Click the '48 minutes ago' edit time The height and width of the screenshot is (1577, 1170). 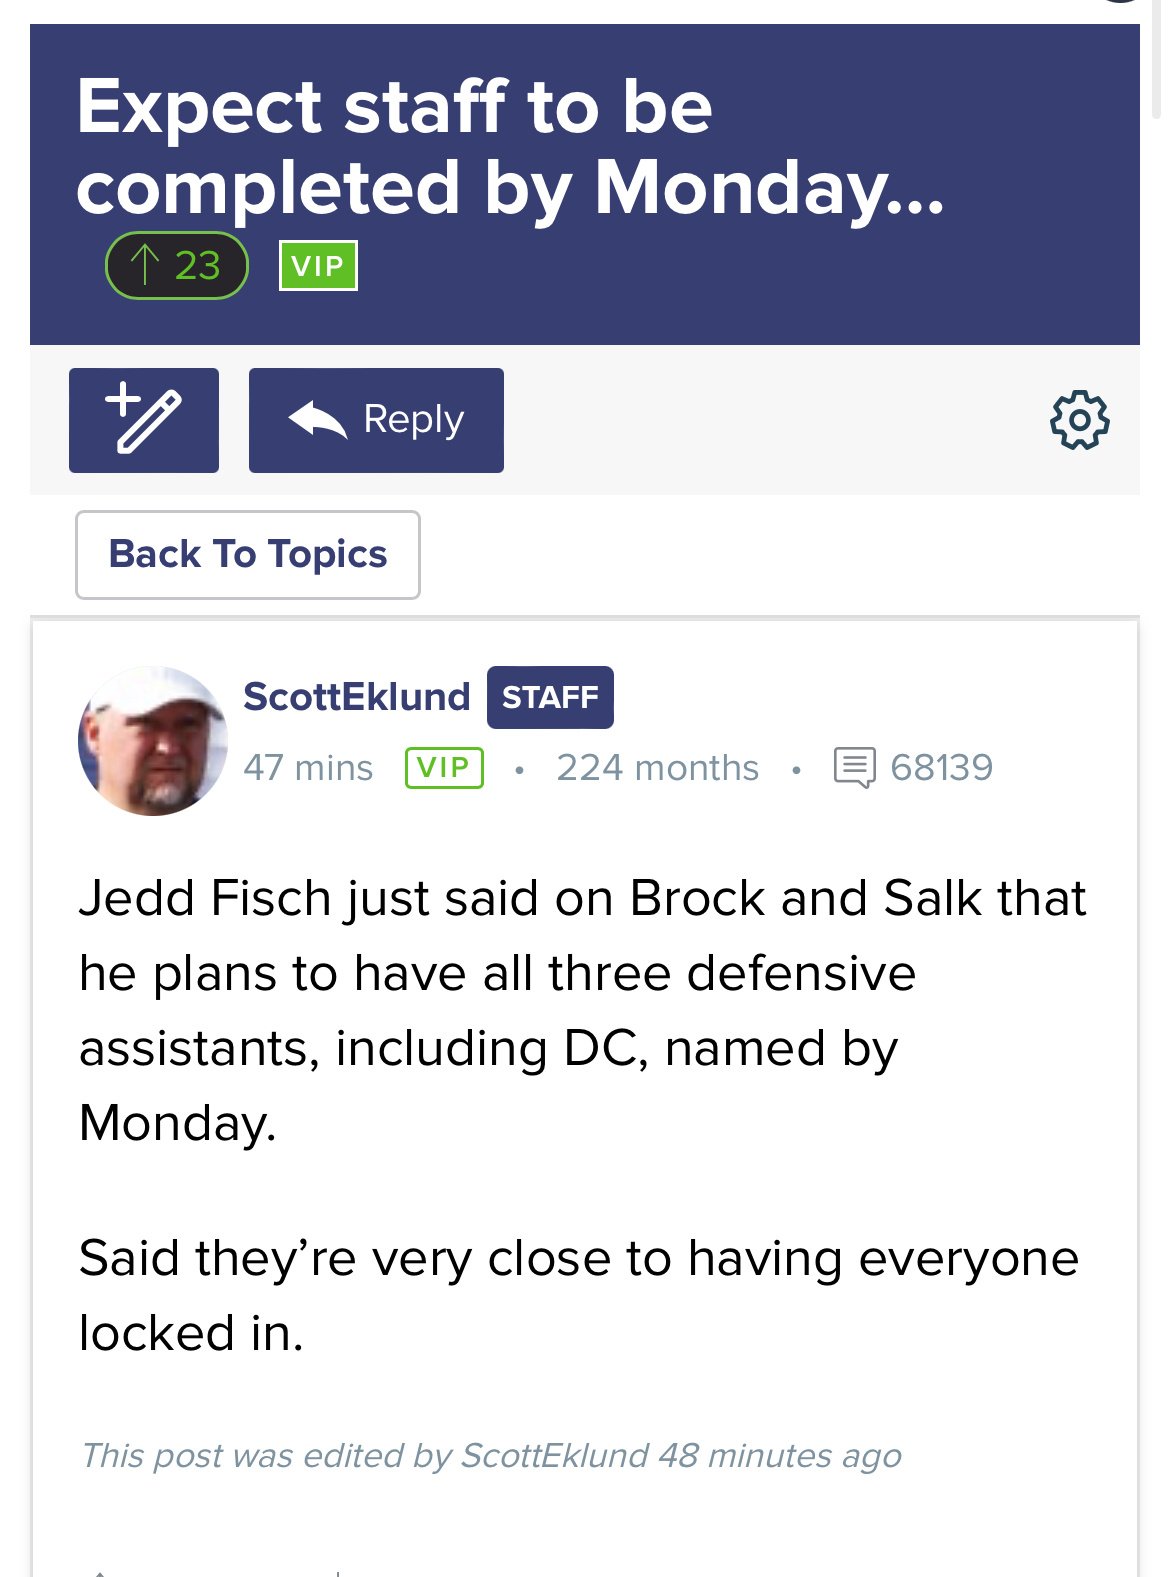coord(780,1456)
